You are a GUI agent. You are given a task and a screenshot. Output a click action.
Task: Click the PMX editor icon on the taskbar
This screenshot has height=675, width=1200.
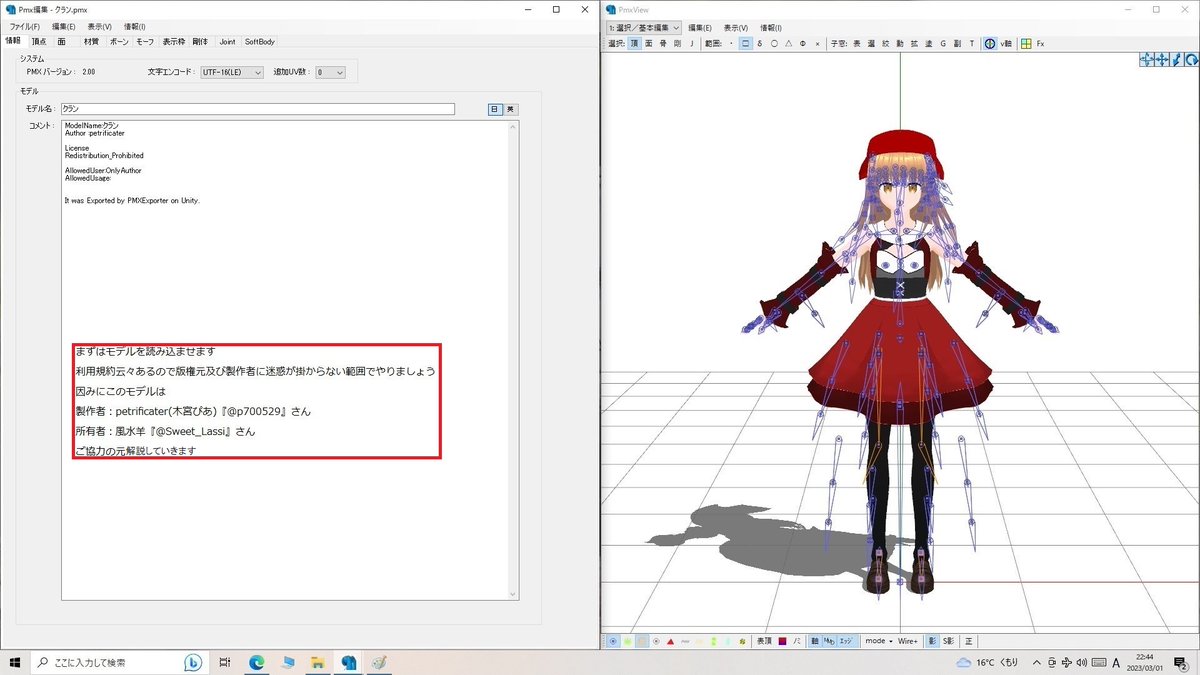pos(348,662)
